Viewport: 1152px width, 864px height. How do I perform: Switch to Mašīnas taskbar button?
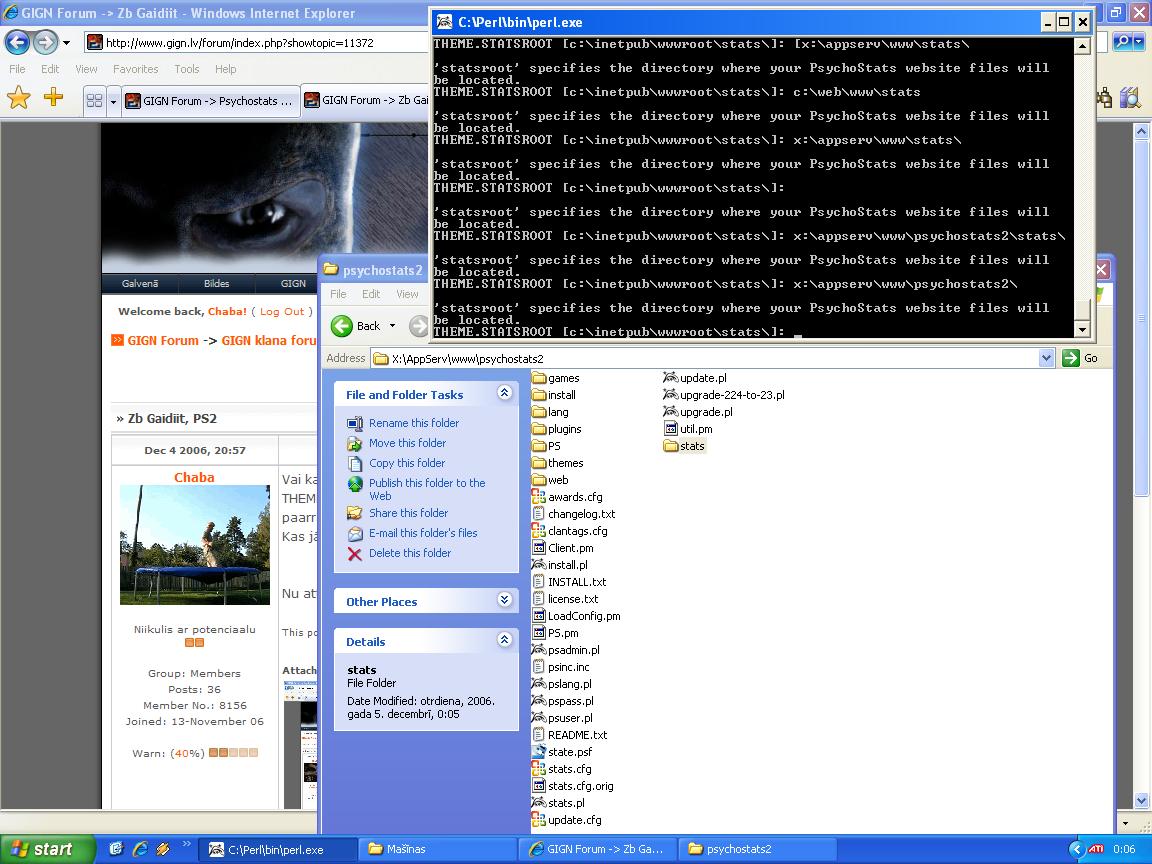tap(437, 849)
